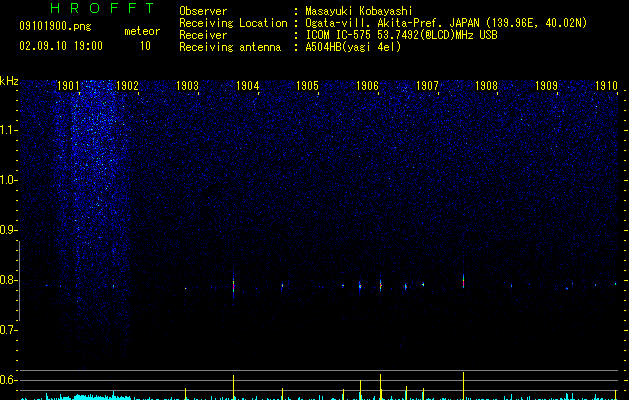Click the 1902 time axis label
629x400 pixels.
coord(127,86)
